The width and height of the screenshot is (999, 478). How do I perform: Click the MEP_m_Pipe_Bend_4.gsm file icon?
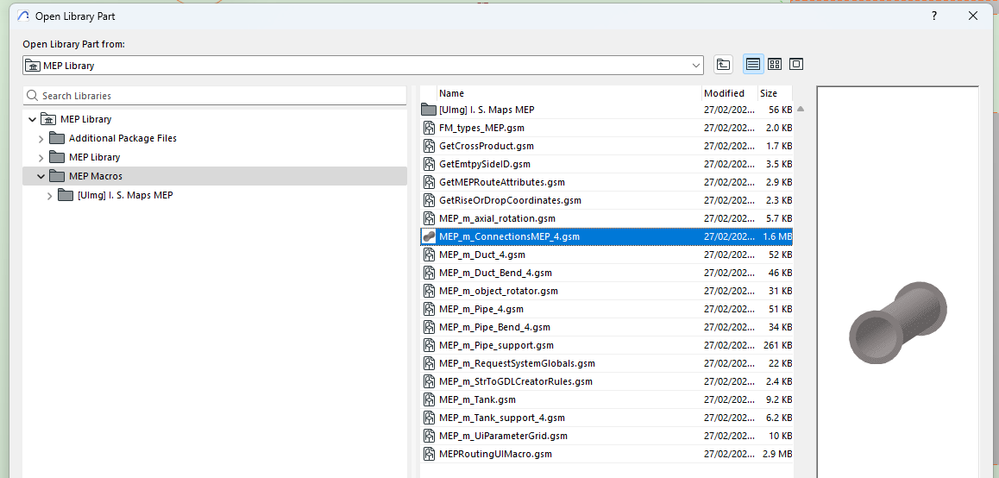[429, 327]
